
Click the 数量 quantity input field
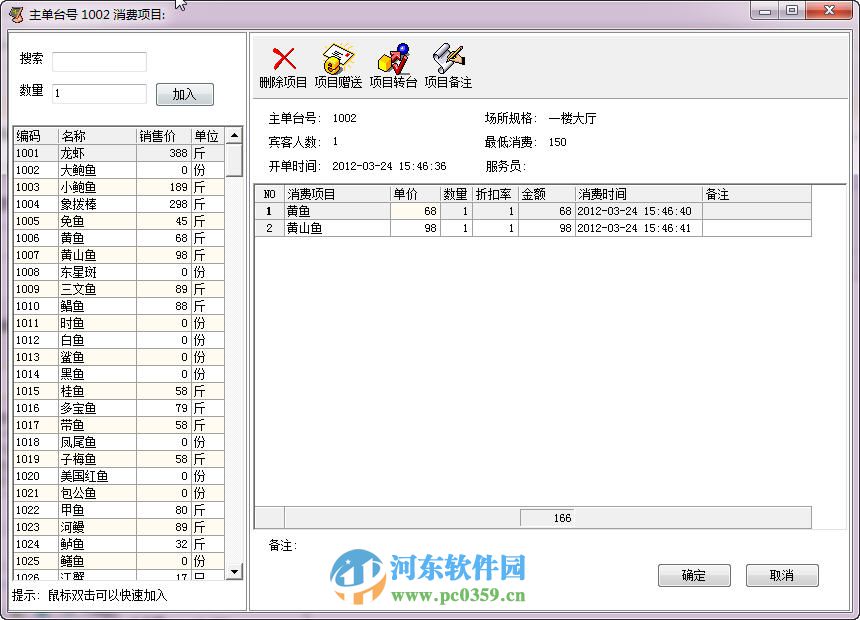click(x=99, y=94)
